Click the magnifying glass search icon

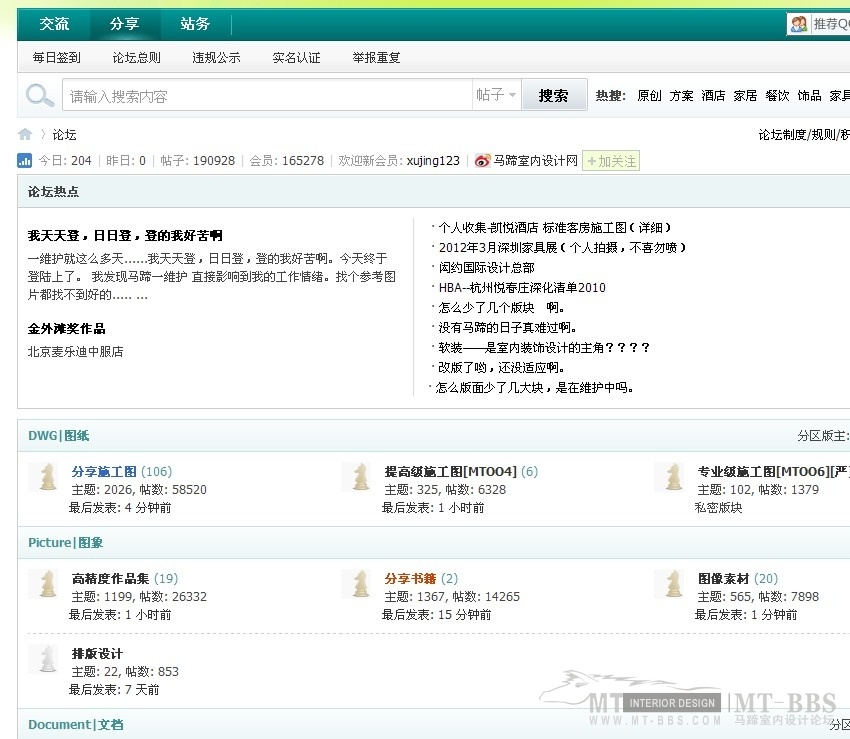[x=38, y=94]
